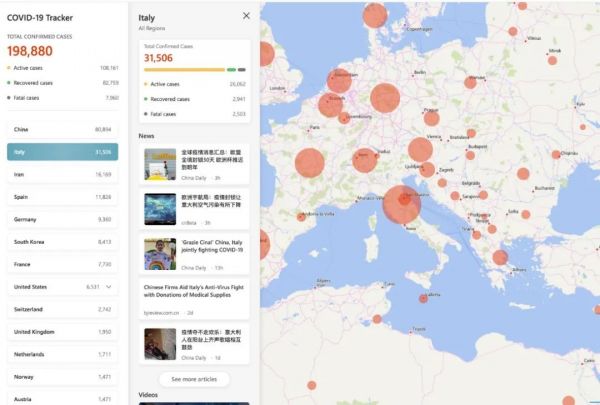Click the large Italy bubble on map
This screenshot has height=405, width=600.
point(402,203)
